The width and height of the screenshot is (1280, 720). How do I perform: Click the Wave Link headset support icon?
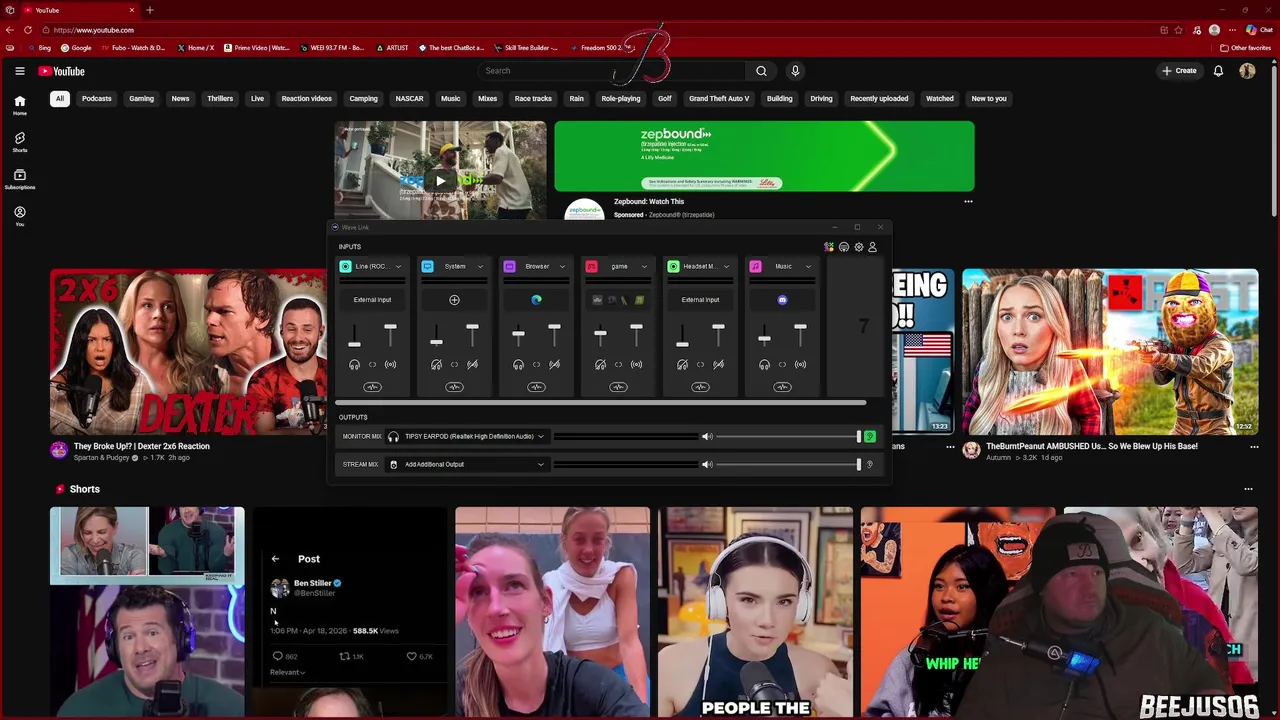click(844, 247)
